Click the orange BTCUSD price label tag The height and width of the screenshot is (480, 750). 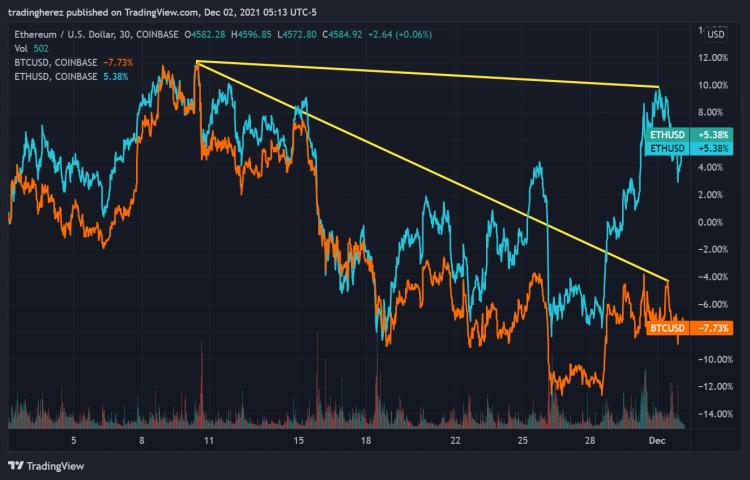(x=689, y=328)
